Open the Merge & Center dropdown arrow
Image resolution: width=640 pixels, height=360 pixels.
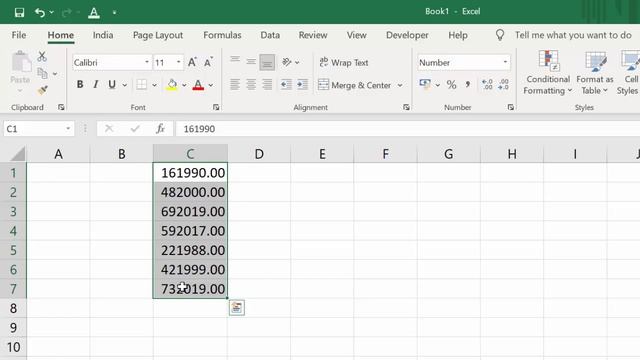[400, 85]
